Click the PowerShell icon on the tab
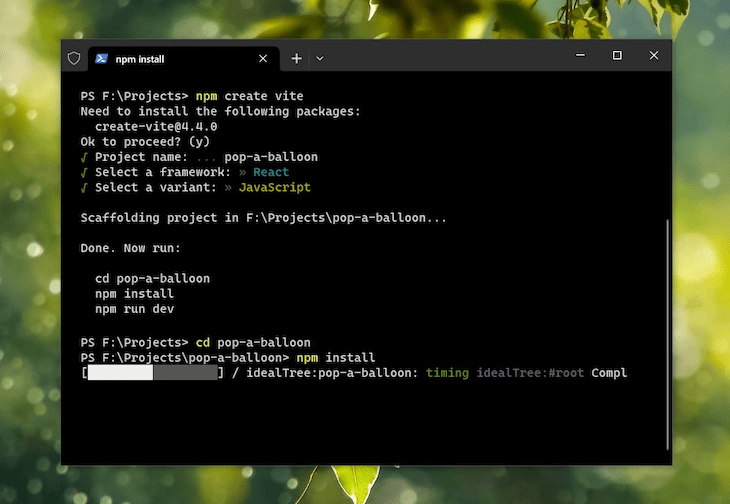The image size is (730, 504). point(101,59)
